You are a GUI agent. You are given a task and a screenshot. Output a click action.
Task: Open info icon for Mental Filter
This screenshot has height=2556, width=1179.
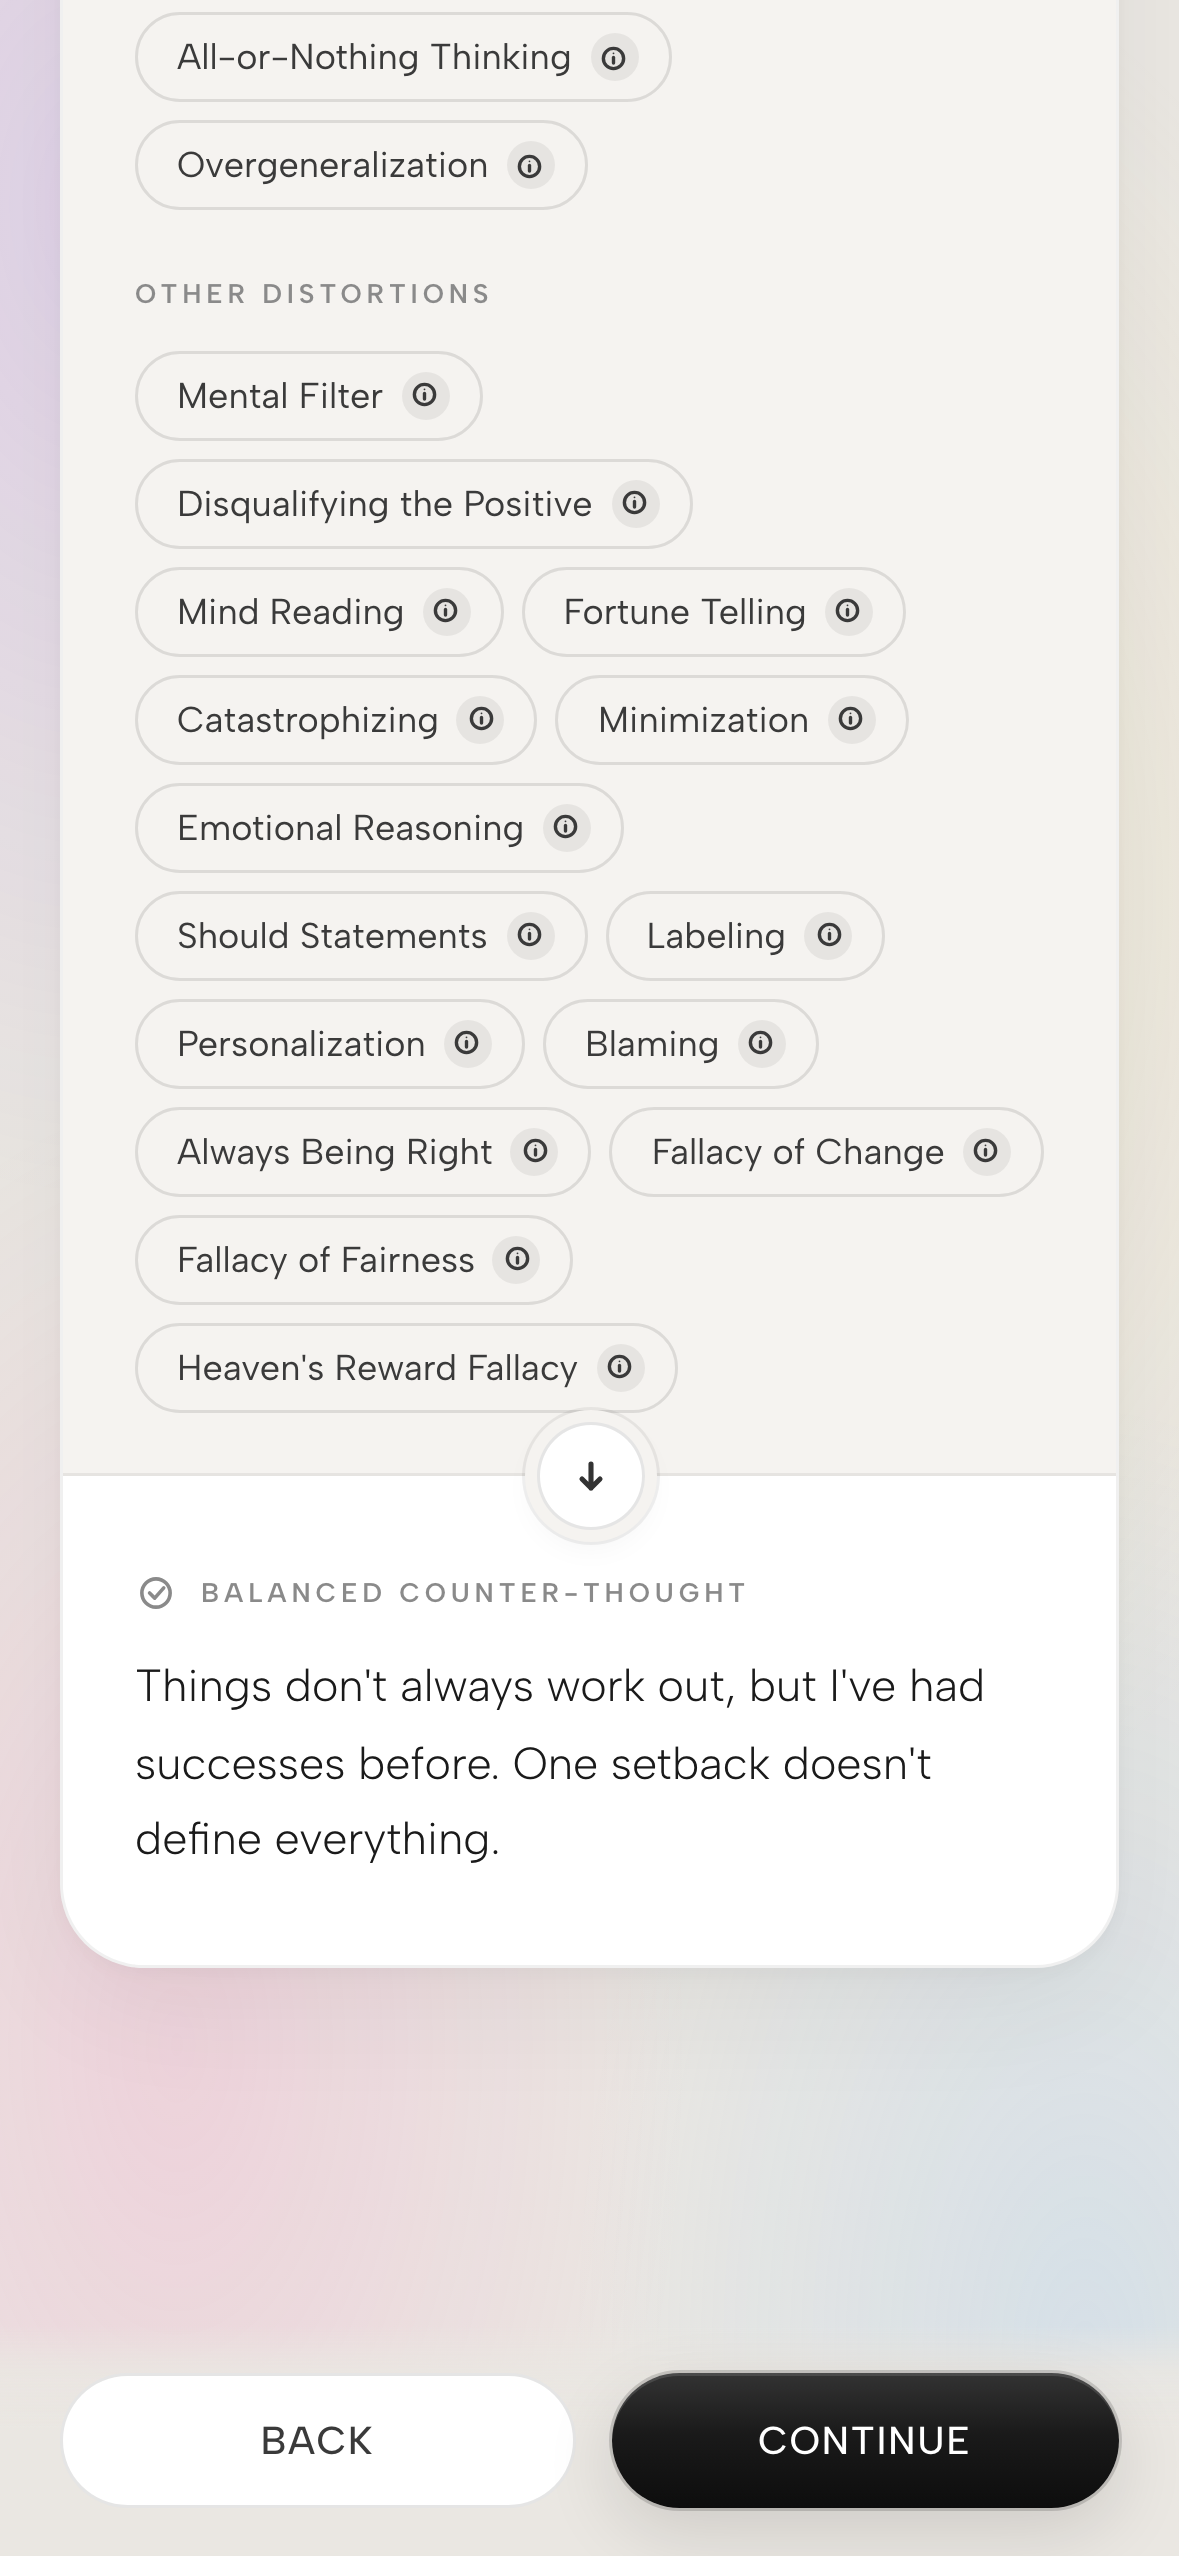click(425, 395)
